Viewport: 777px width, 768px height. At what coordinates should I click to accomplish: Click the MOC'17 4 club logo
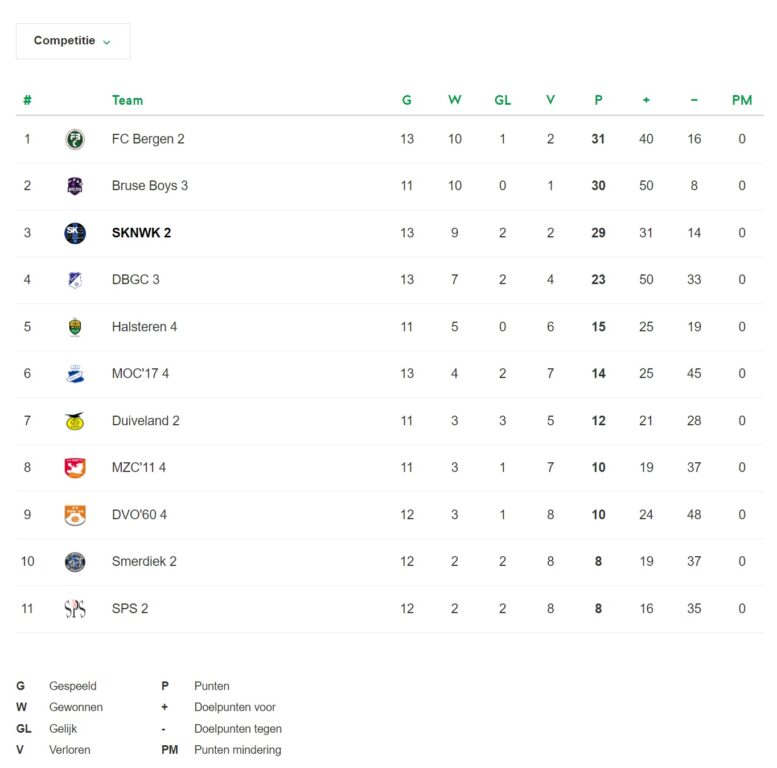[75, 374]
